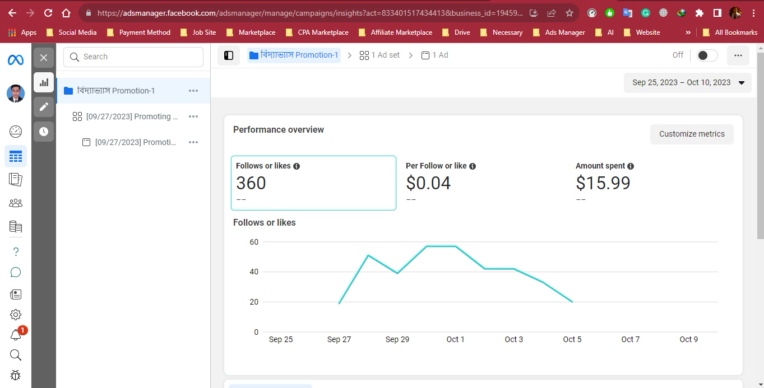Go to the 1 Ad set breadcrumb

point(380,55)
